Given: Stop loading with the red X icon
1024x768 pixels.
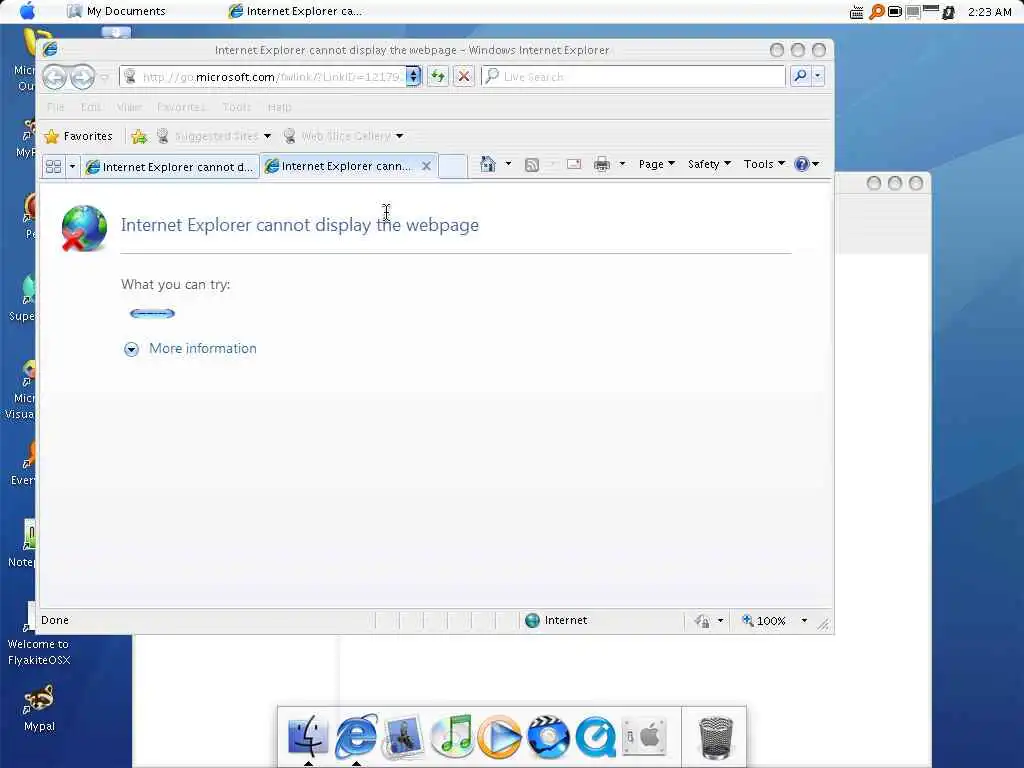Looking at the screenshot, I should [464, 76].
